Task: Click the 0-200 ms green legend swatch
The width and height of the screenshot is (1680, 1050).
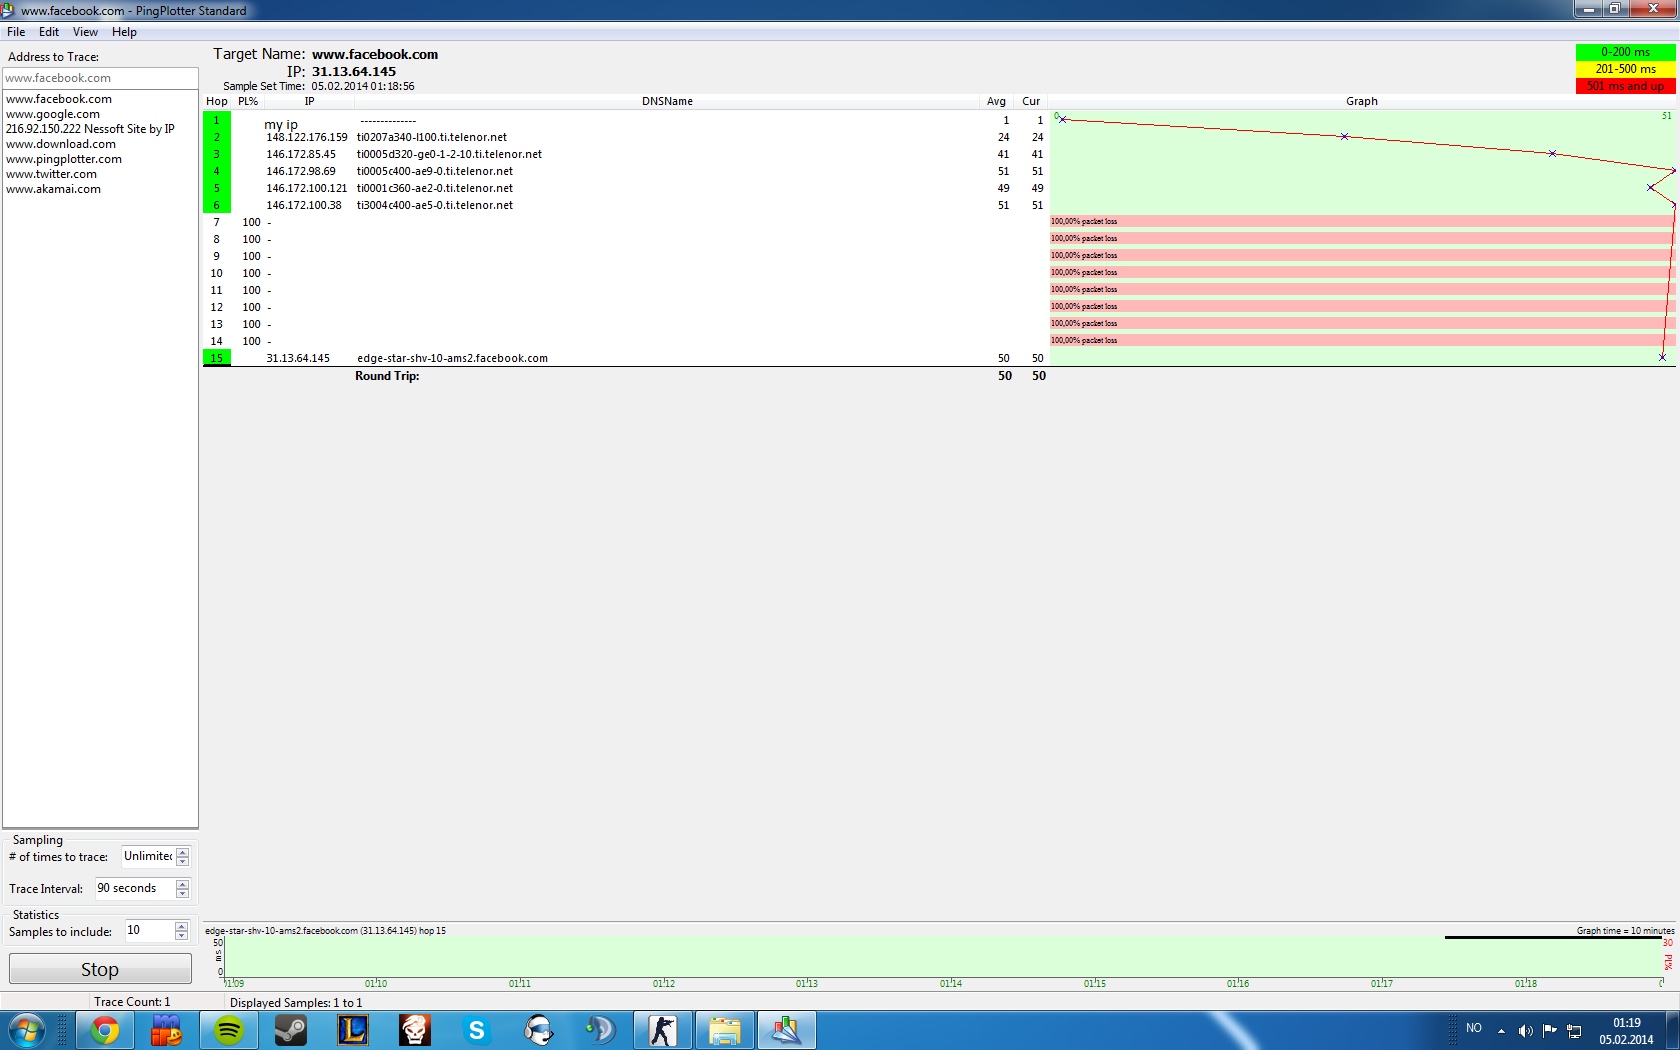Action: (1625, 52)
